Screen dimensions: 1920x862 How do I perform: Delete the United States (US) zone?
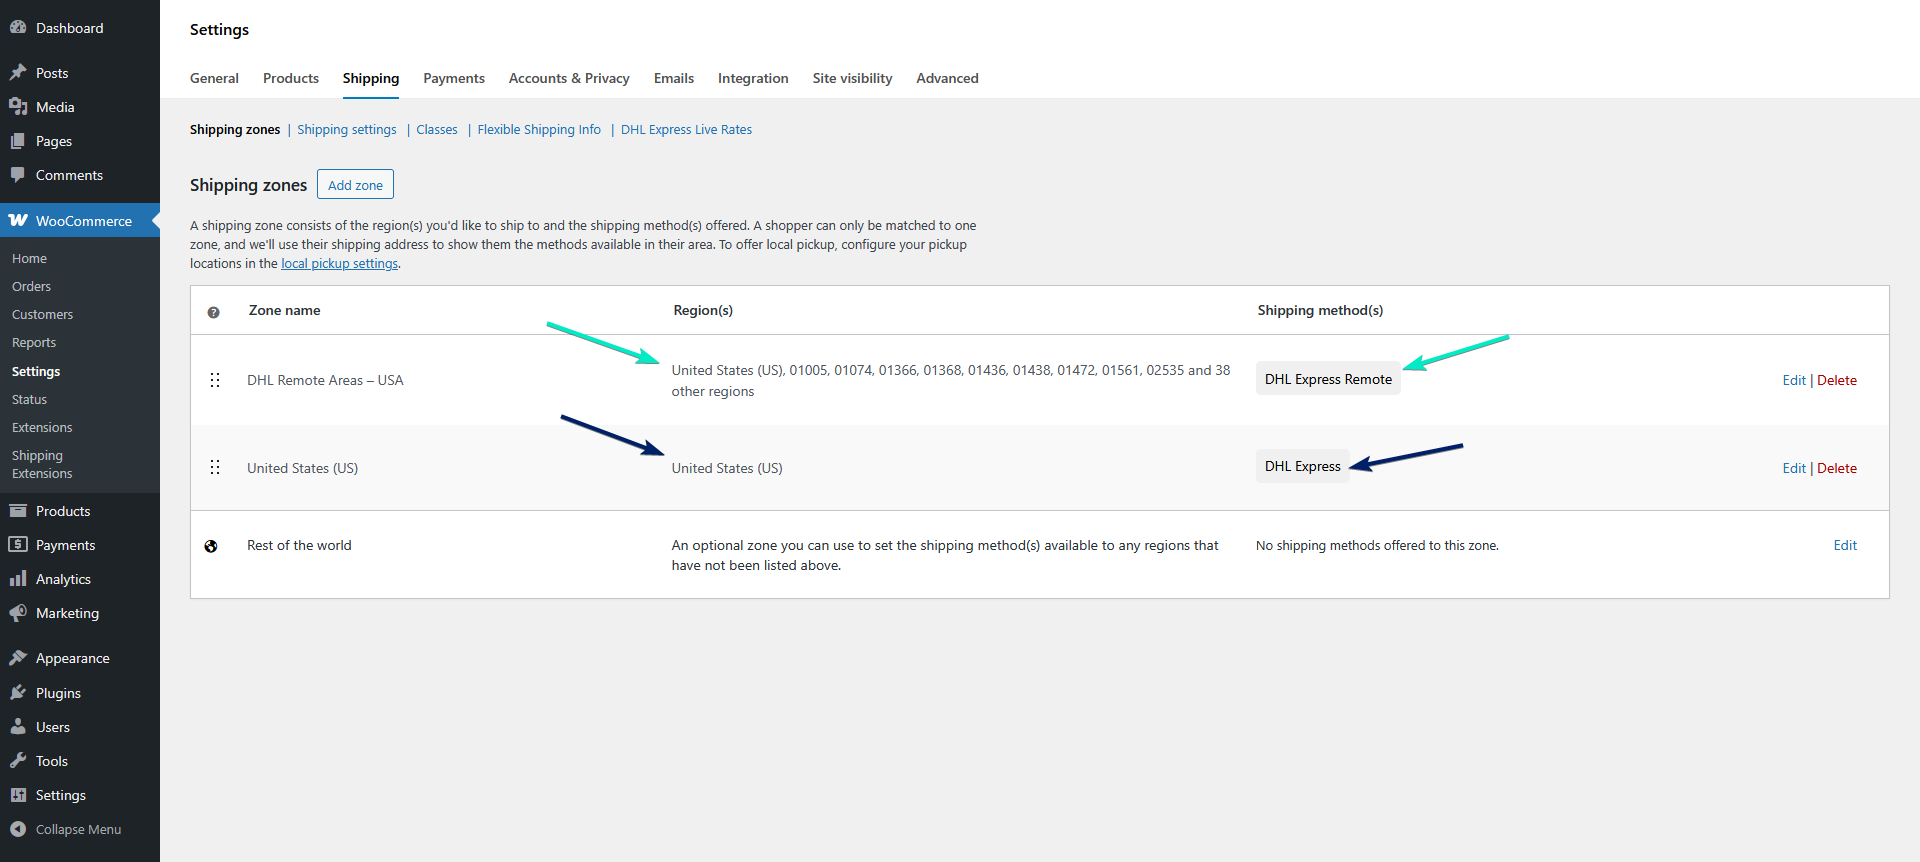click(1837, 468)
